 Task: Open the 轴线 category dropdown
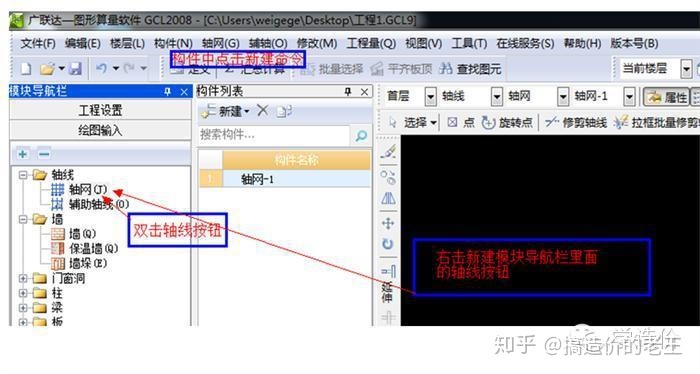tap(496, 97)
